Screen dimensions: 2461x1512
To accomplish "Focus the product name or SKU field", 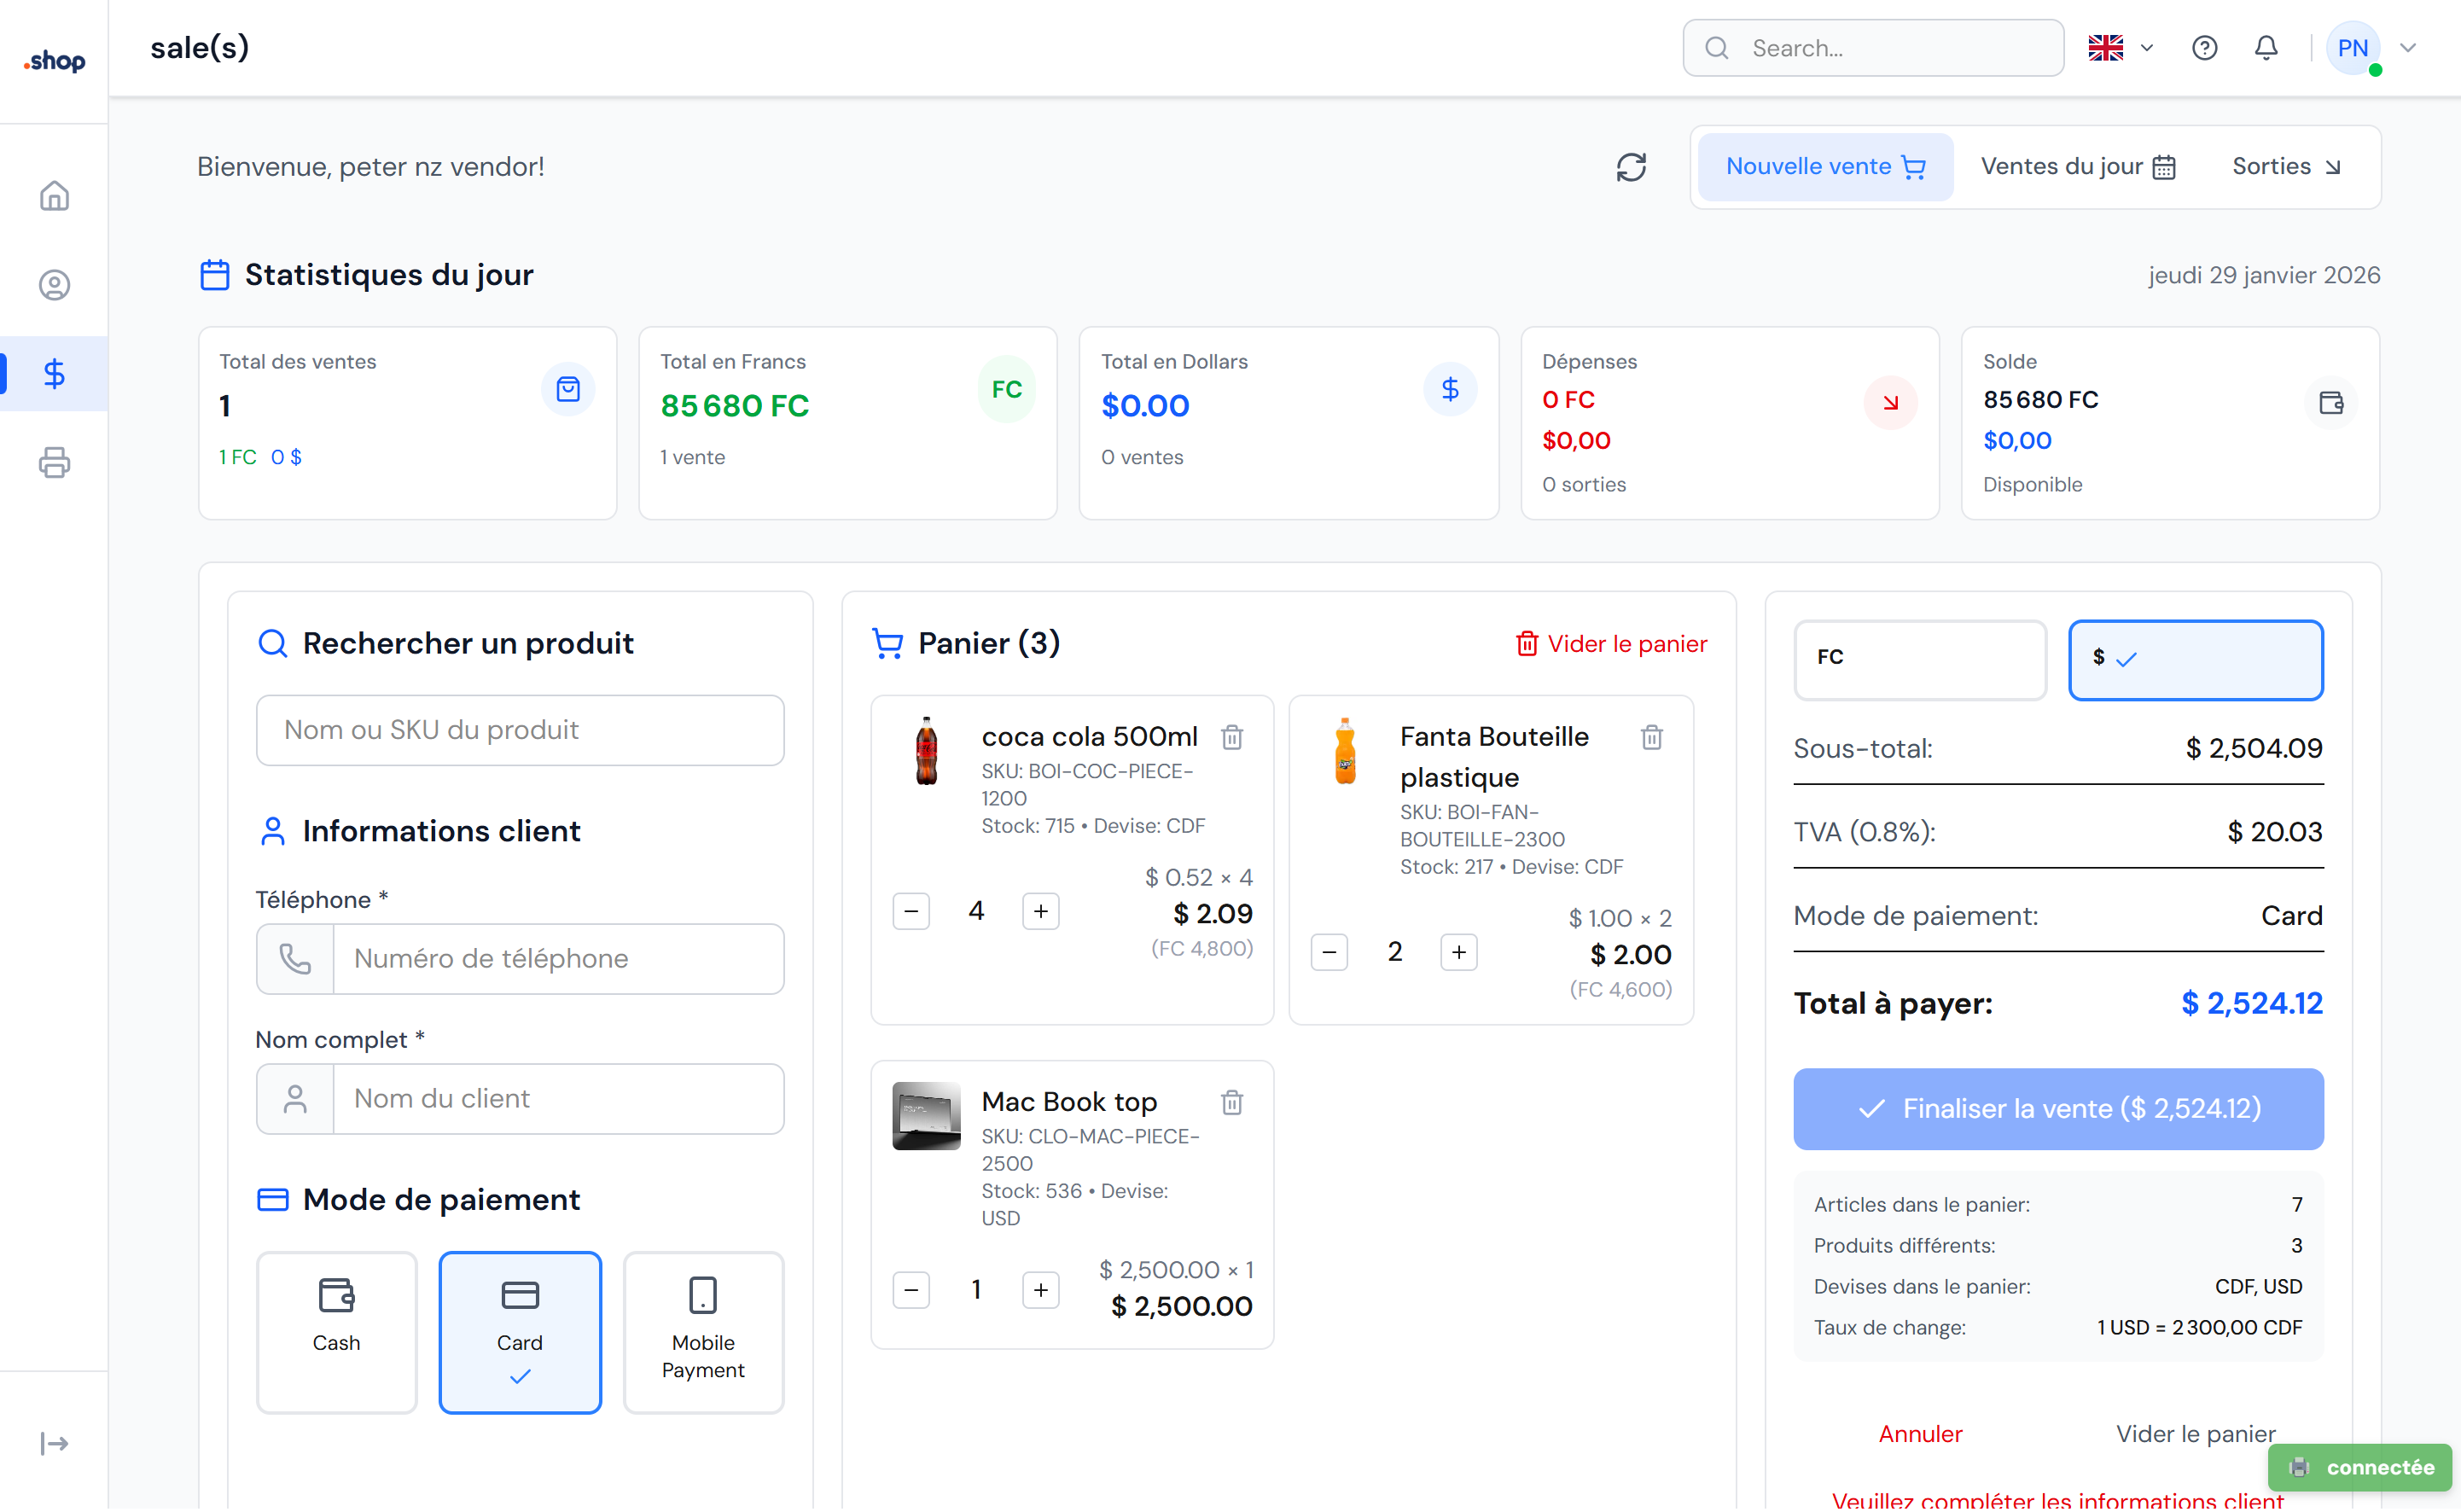I will click(x=520, y=730).
